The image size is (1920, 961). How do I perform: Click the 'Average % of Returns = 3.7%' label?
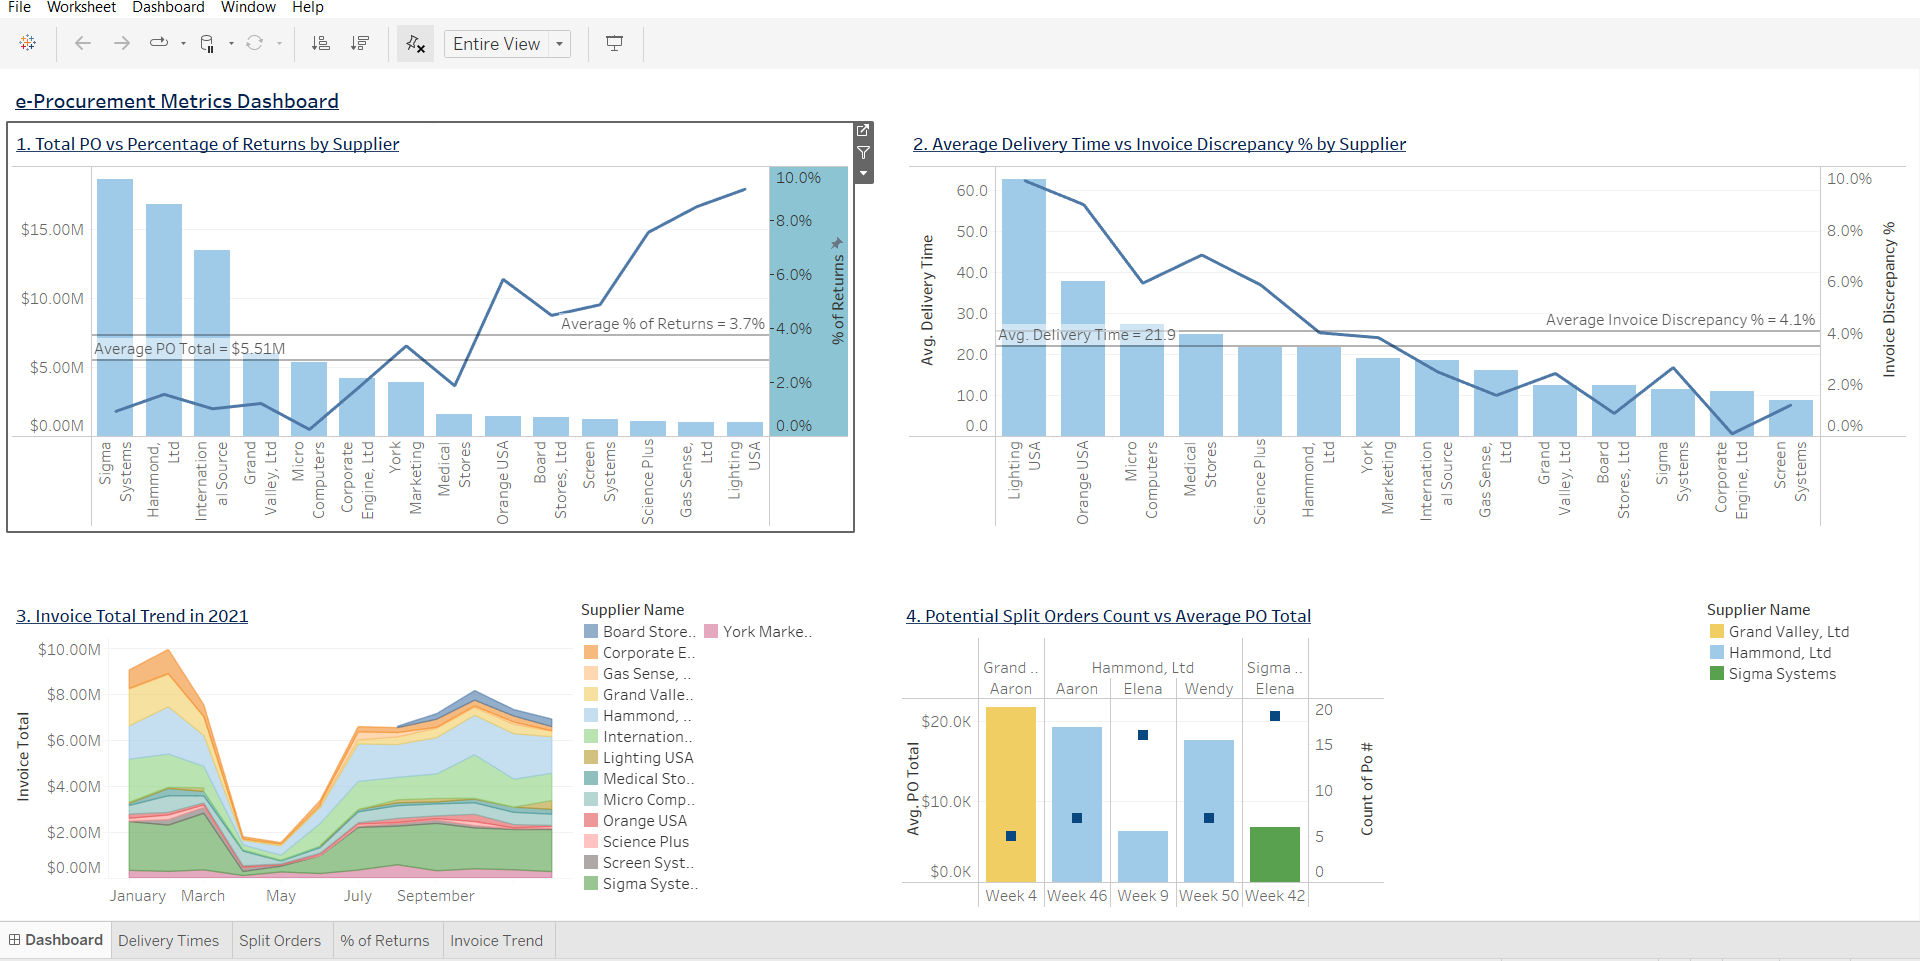[x=662, y=324]
